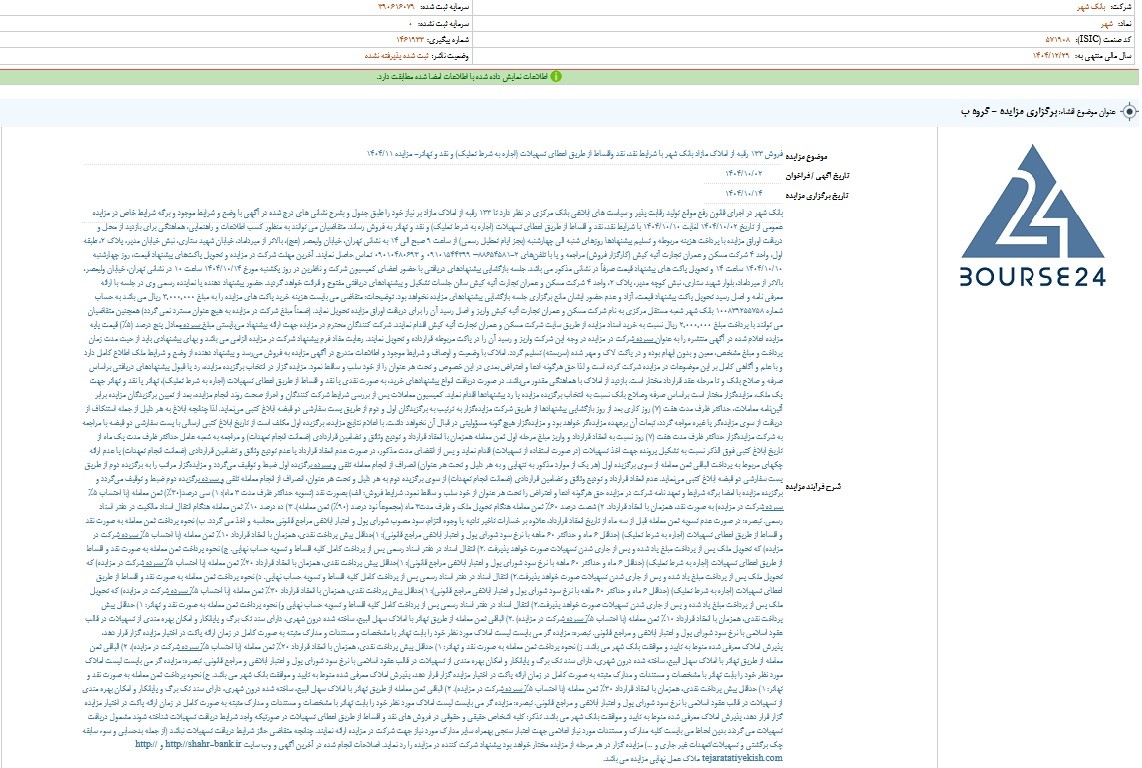This screenshot has width=1142, height=768.
Task: Click the label شرکت: in the header
Action: 1122,7
